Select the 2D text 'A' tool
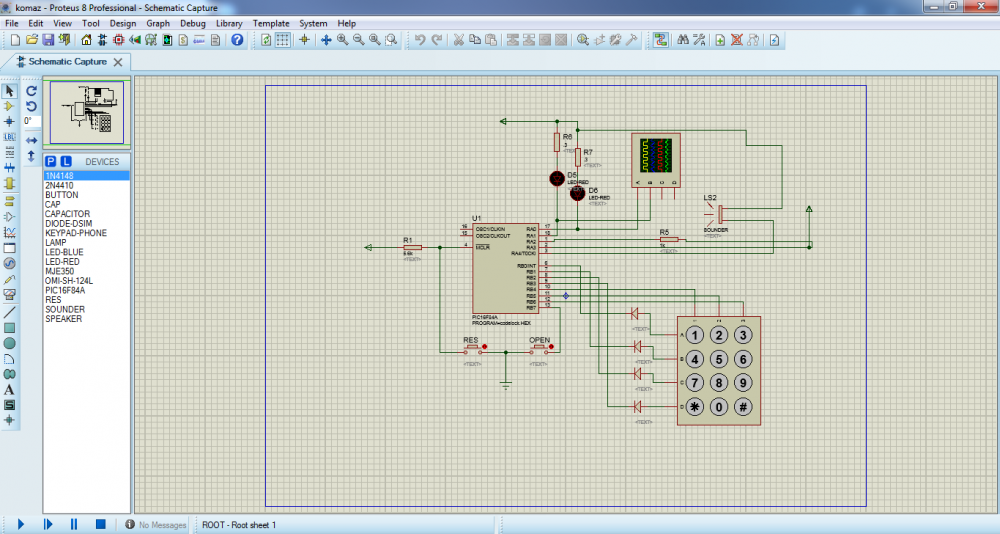Screen dimensions: 1000x534 pos(9,389)
